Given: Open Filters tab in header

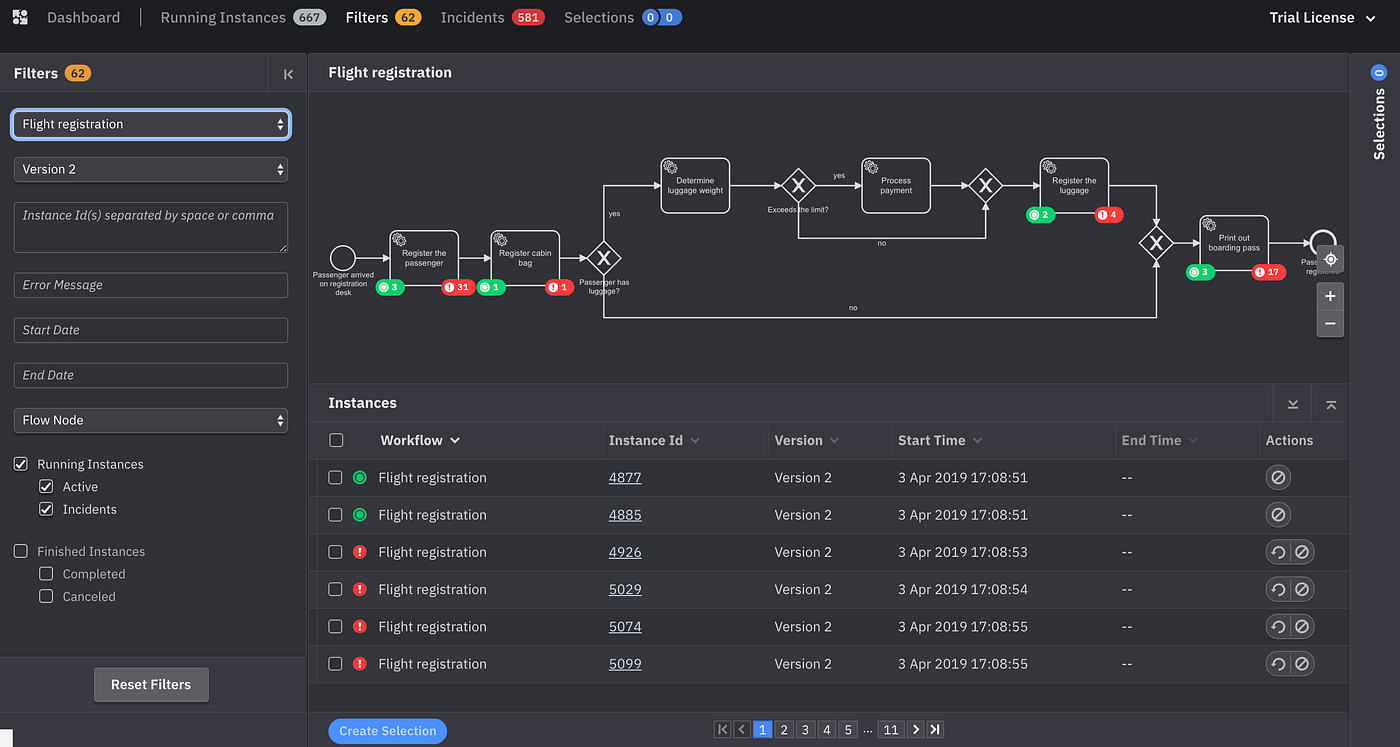Looking at the screenshot, I should tap(383, 18).
